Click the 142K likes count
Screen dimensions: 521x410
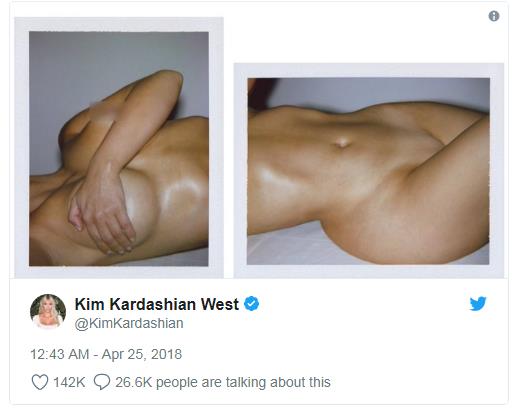(x=69, y=382)
